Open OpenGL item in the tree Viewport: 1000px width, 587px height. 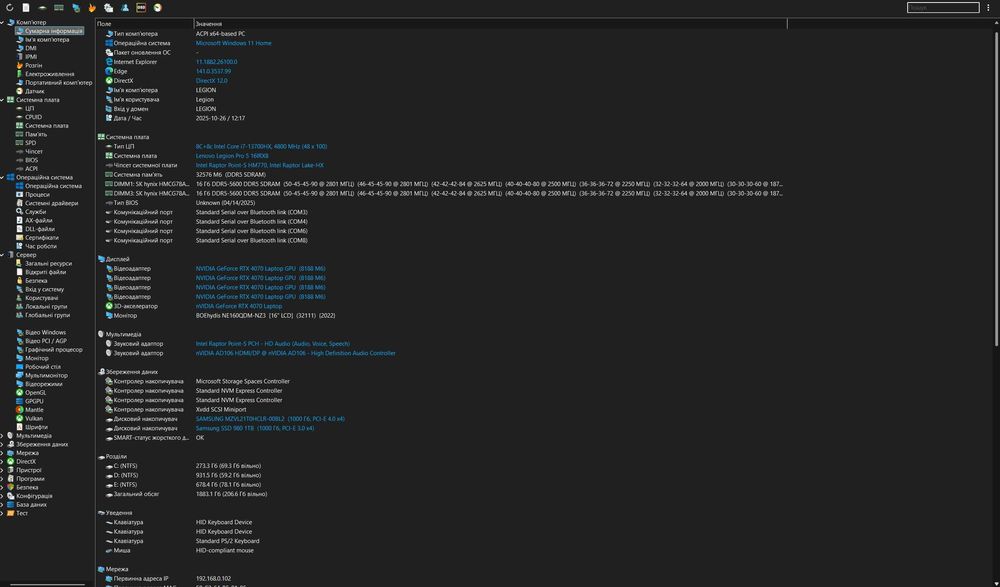(31, 392)
